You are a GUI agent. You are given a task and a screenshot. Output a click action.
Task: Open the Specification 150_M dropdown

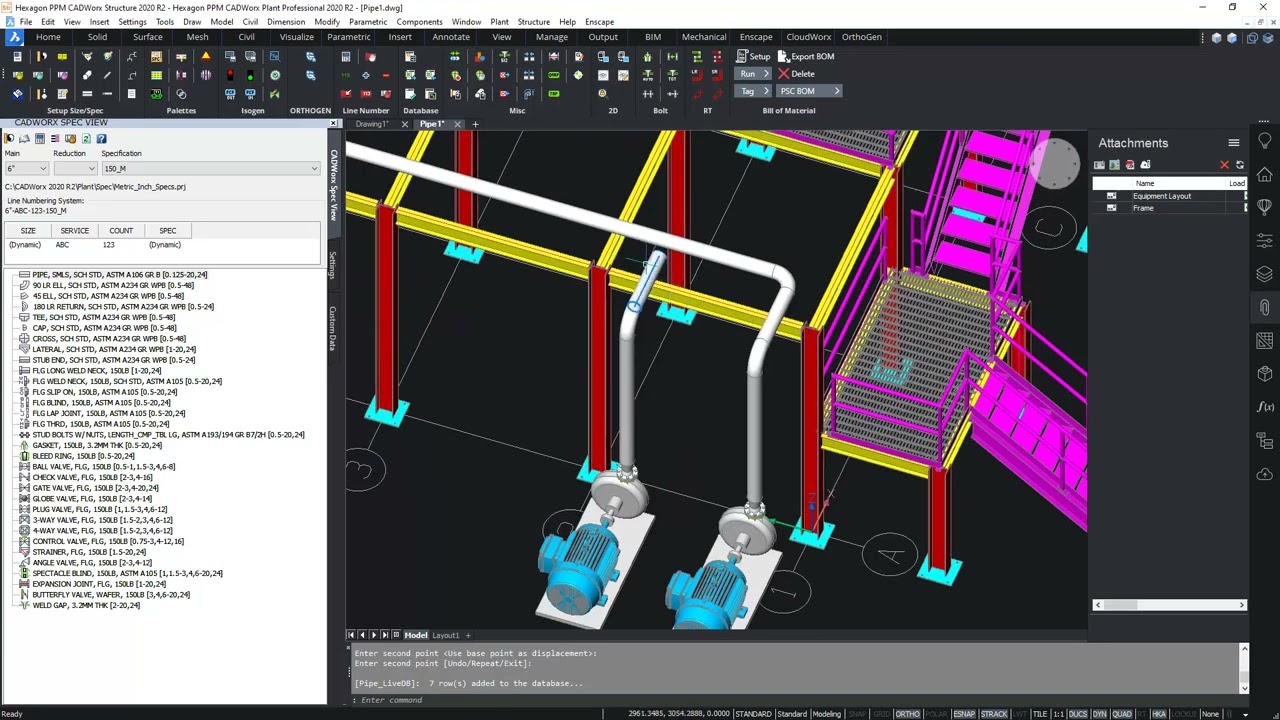pos(210,168)
